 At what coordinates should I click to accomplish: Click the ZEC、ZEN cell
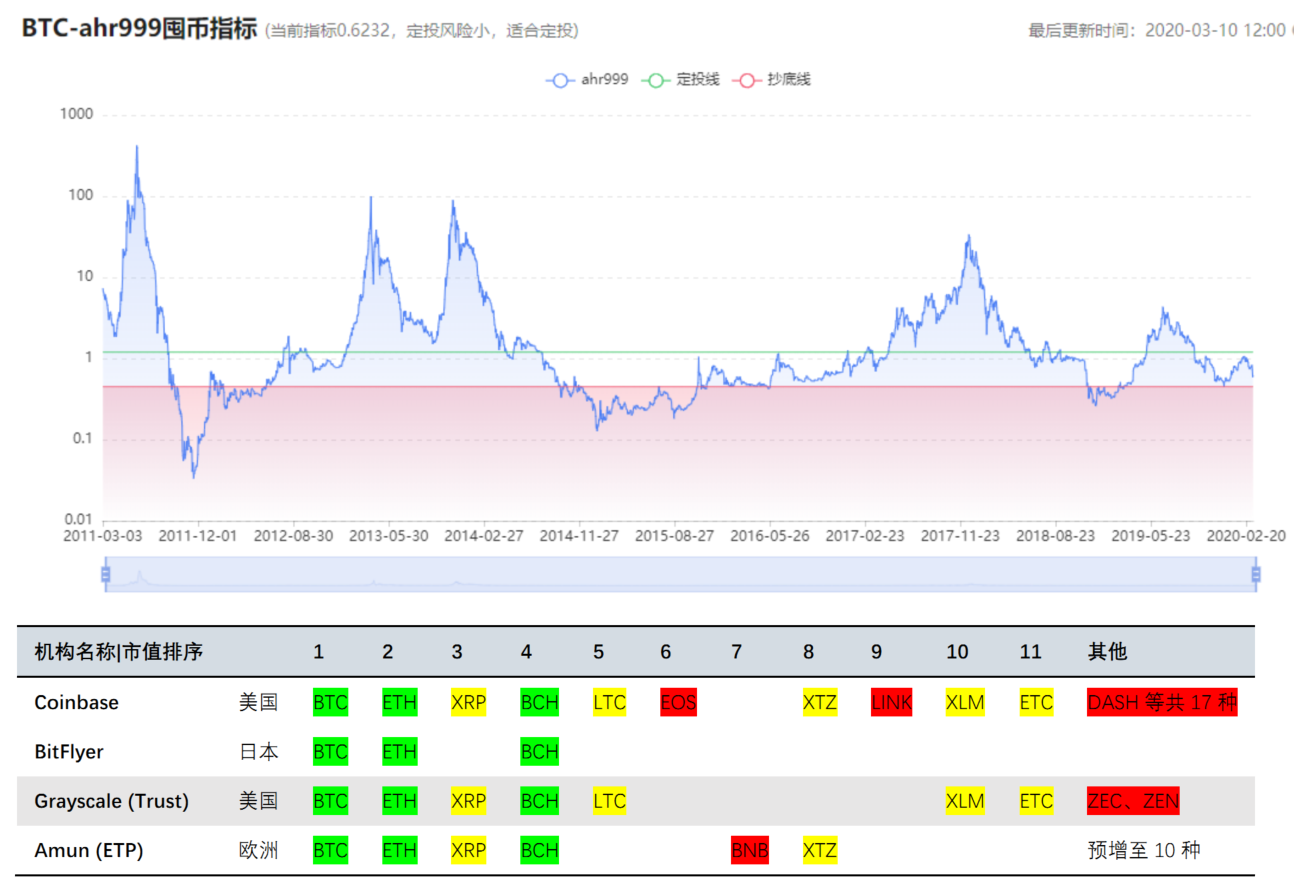pyautogui.click(x=1133, y=801)
